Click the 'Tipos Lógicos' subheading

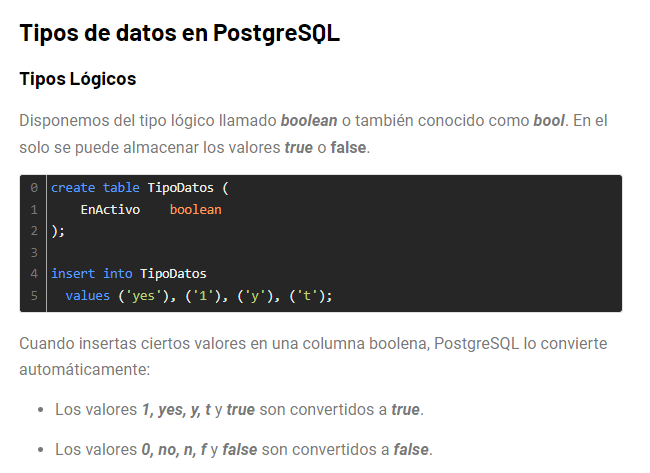78,79
